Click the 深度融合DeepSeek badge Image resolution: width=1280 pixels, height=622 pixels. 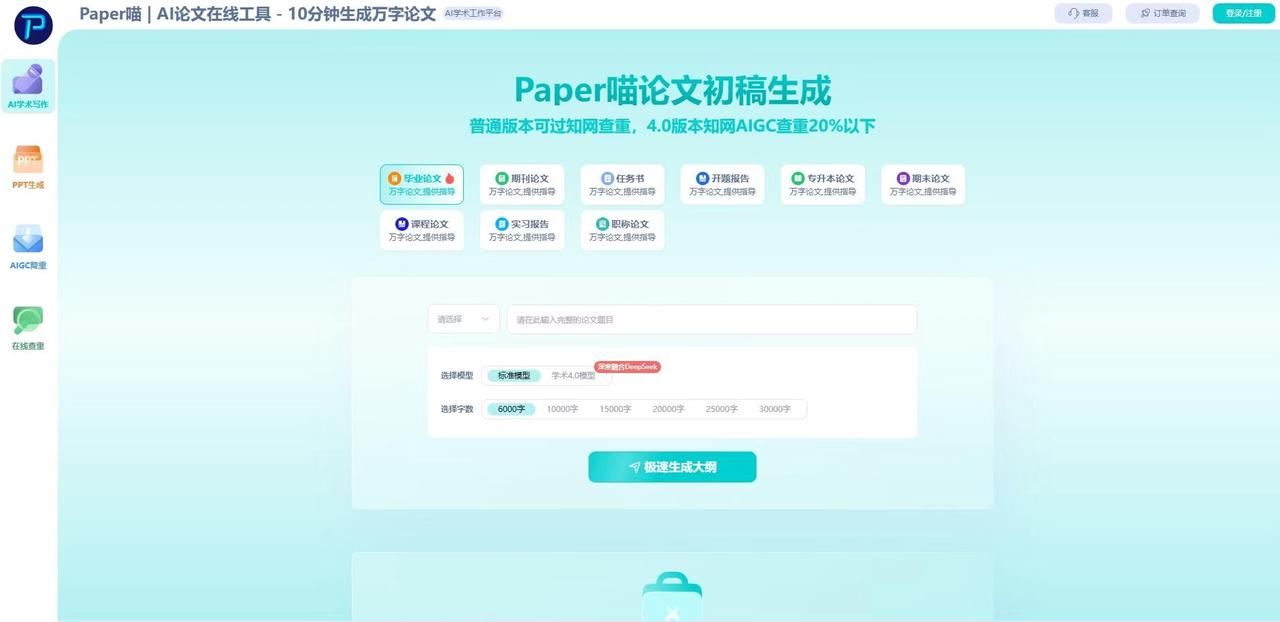pyautogui.click(x=628, y=367)
